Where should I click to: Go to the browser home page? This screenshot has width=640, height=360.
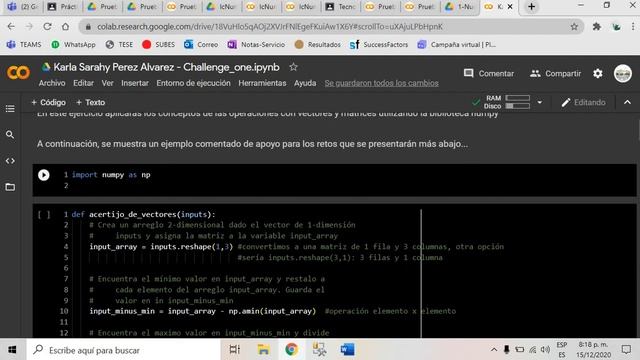click(65, 27)
